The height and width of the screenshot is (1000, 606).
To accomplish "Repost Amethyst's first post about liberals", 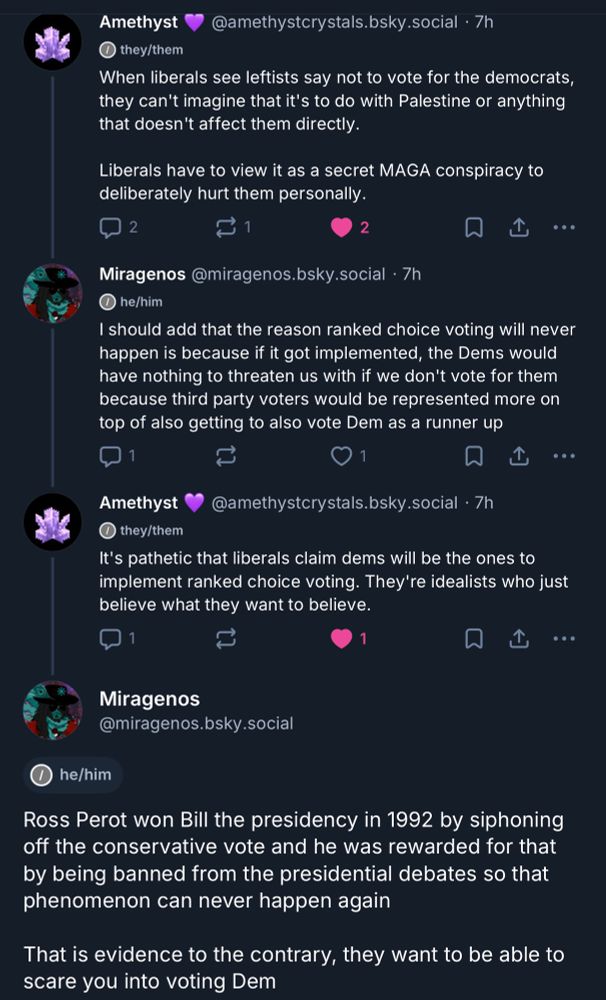I will click(x=225, y=228).
